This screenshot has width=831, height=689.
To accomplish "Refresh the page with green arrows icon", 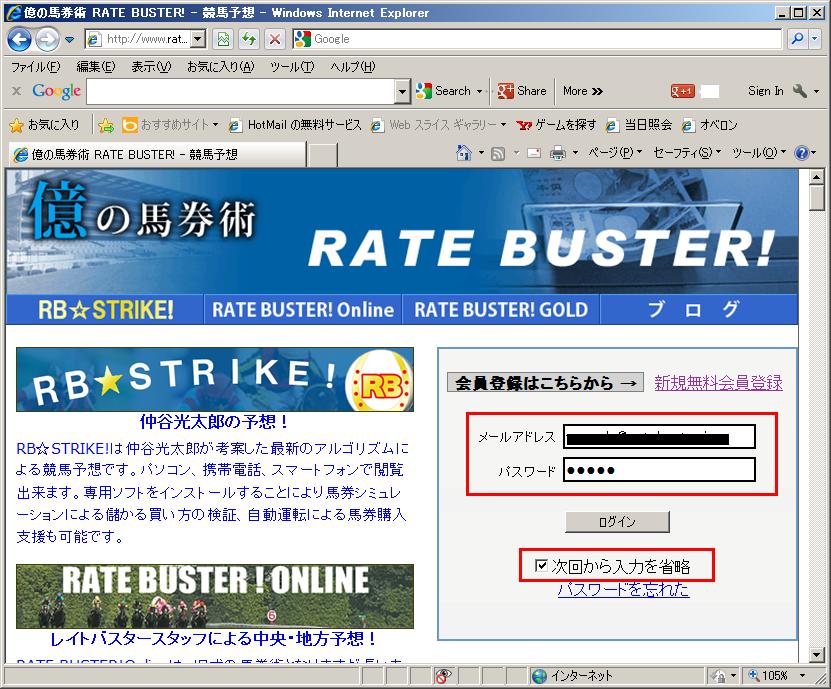I will coord(249,39).
